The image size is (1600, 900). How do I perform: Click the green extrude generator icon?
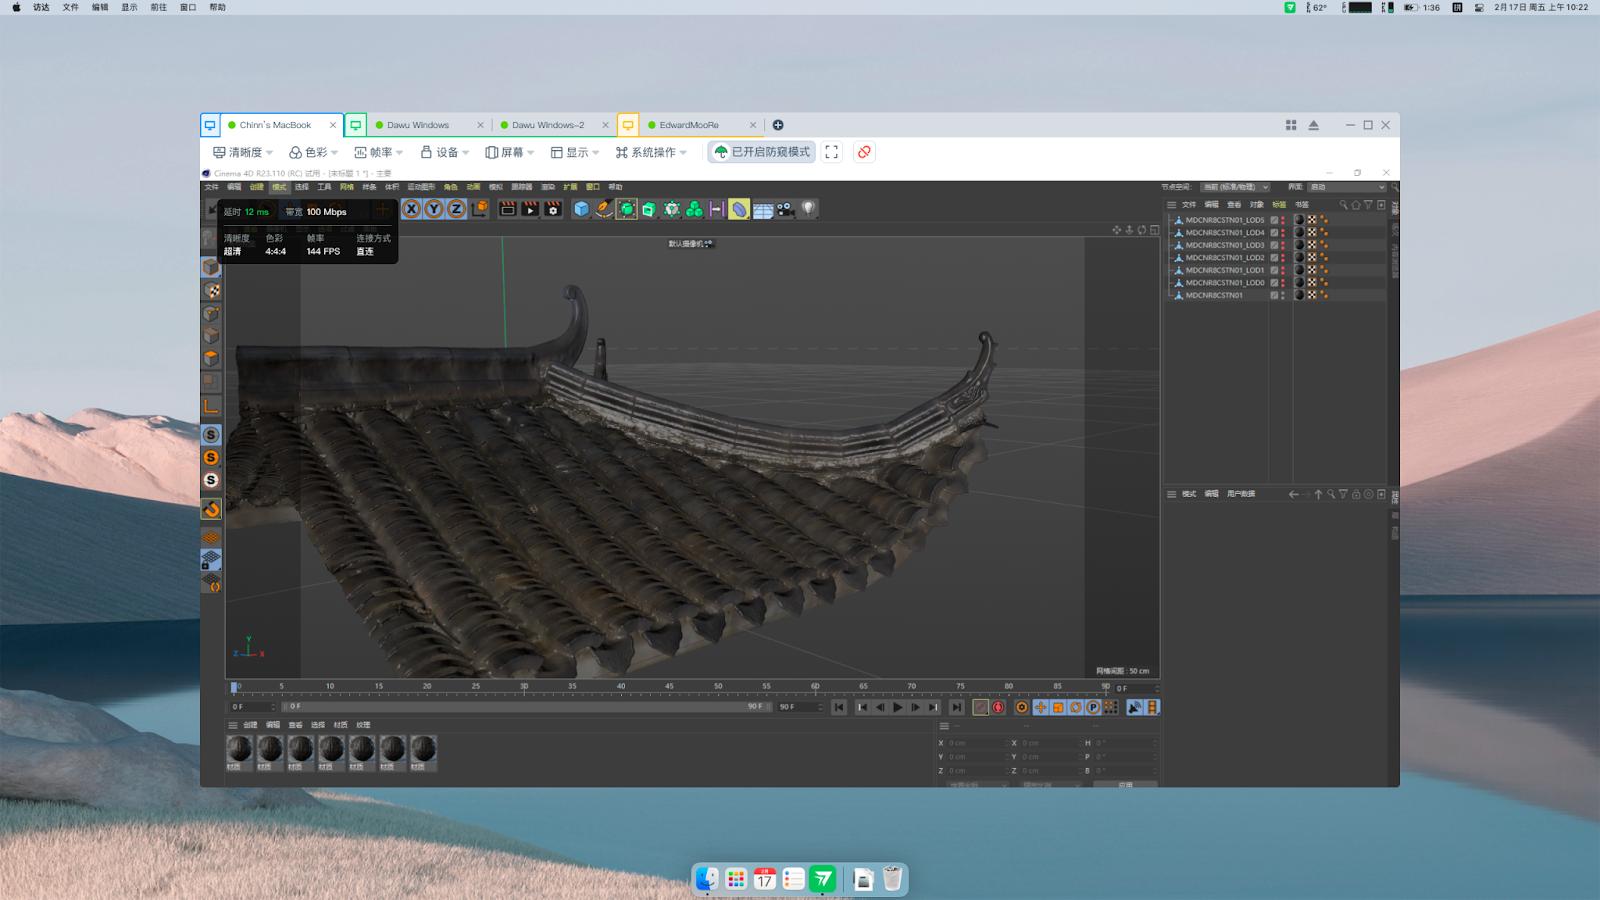tap(649, 209)
